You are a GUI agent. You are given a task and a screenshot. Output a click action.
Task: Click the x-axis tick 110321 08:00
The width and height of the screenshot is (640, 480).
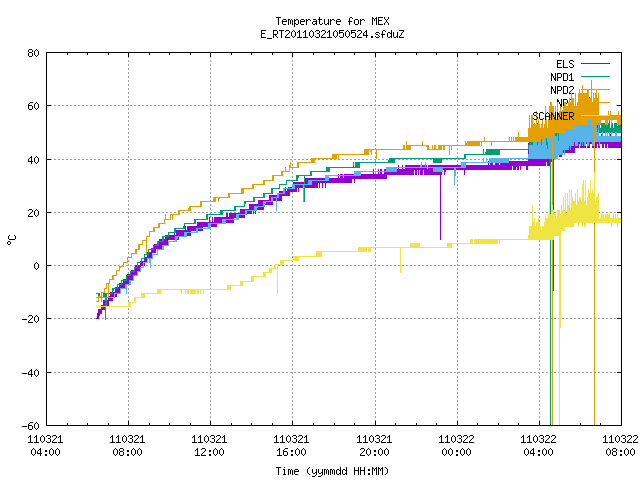127,445
